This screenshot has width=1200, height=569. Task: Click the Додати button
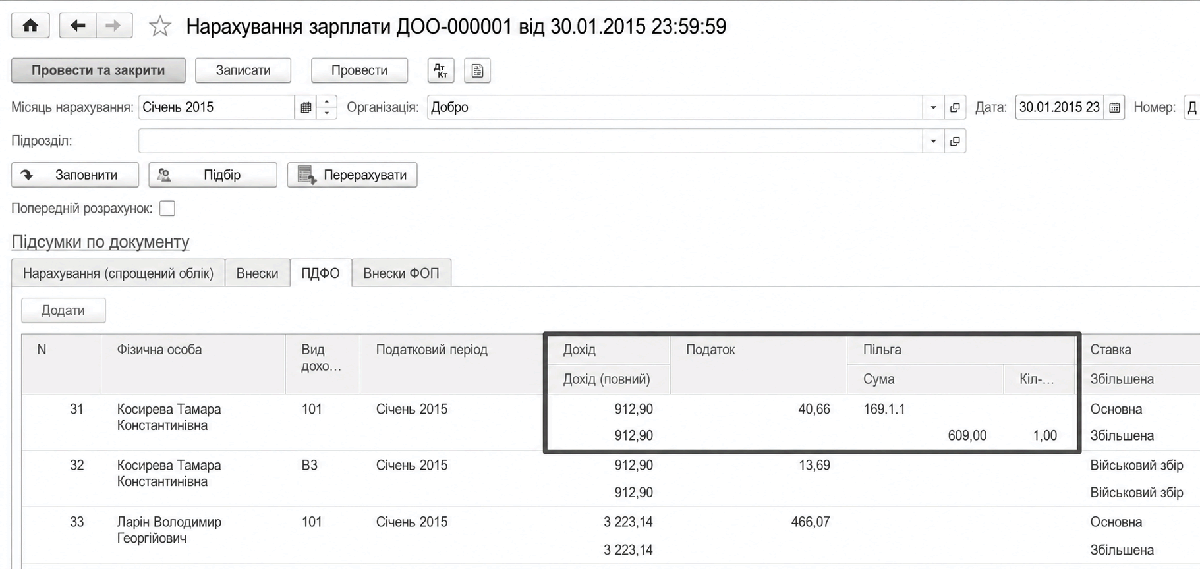[64, 311]
